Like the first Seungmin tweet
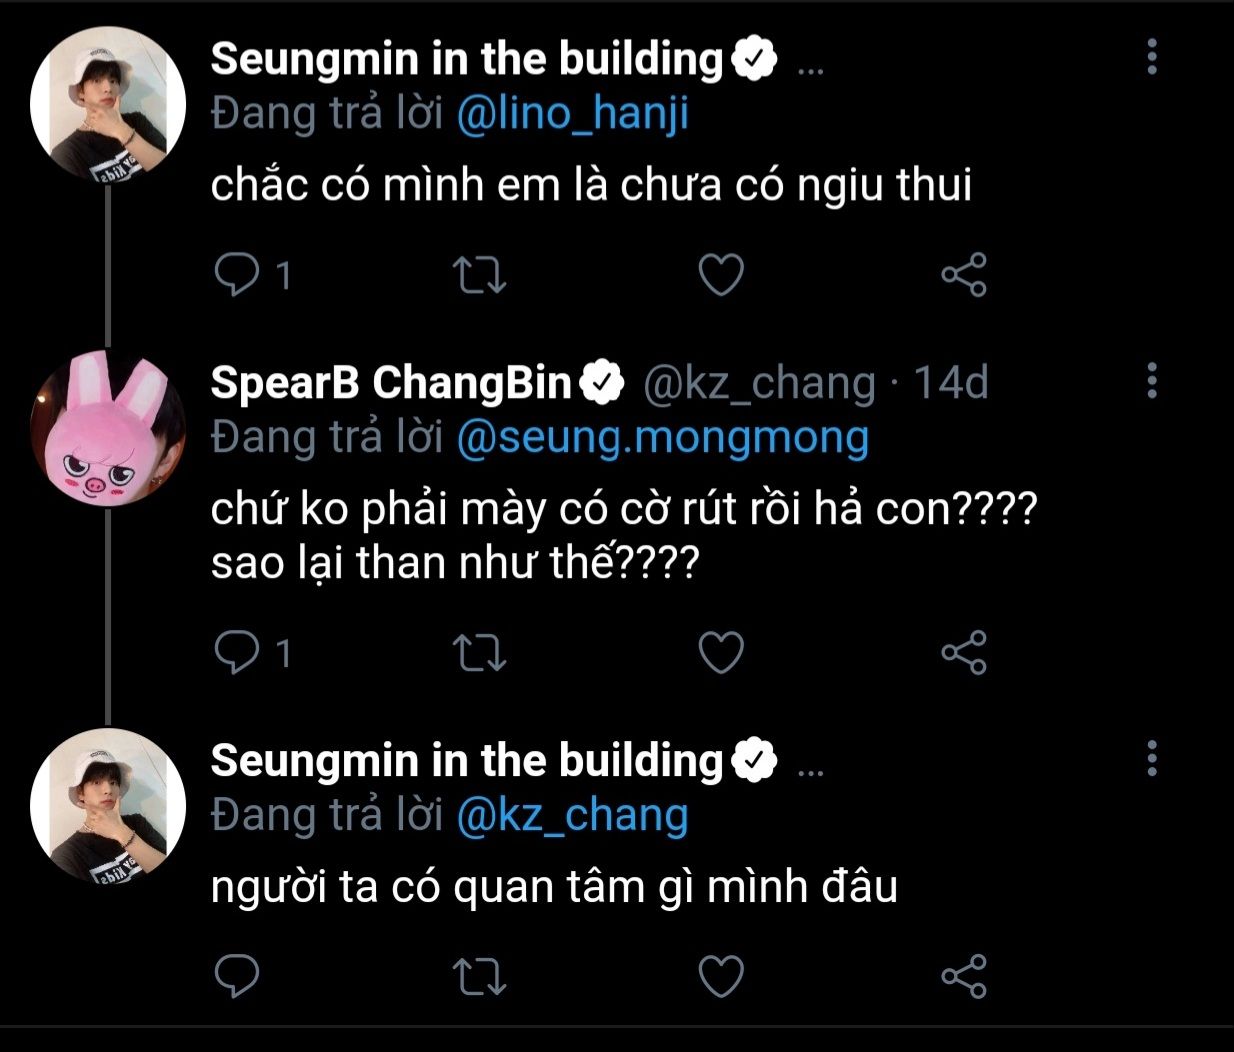This screenshot has width=1234, height=1052. [x=720, y=275]
